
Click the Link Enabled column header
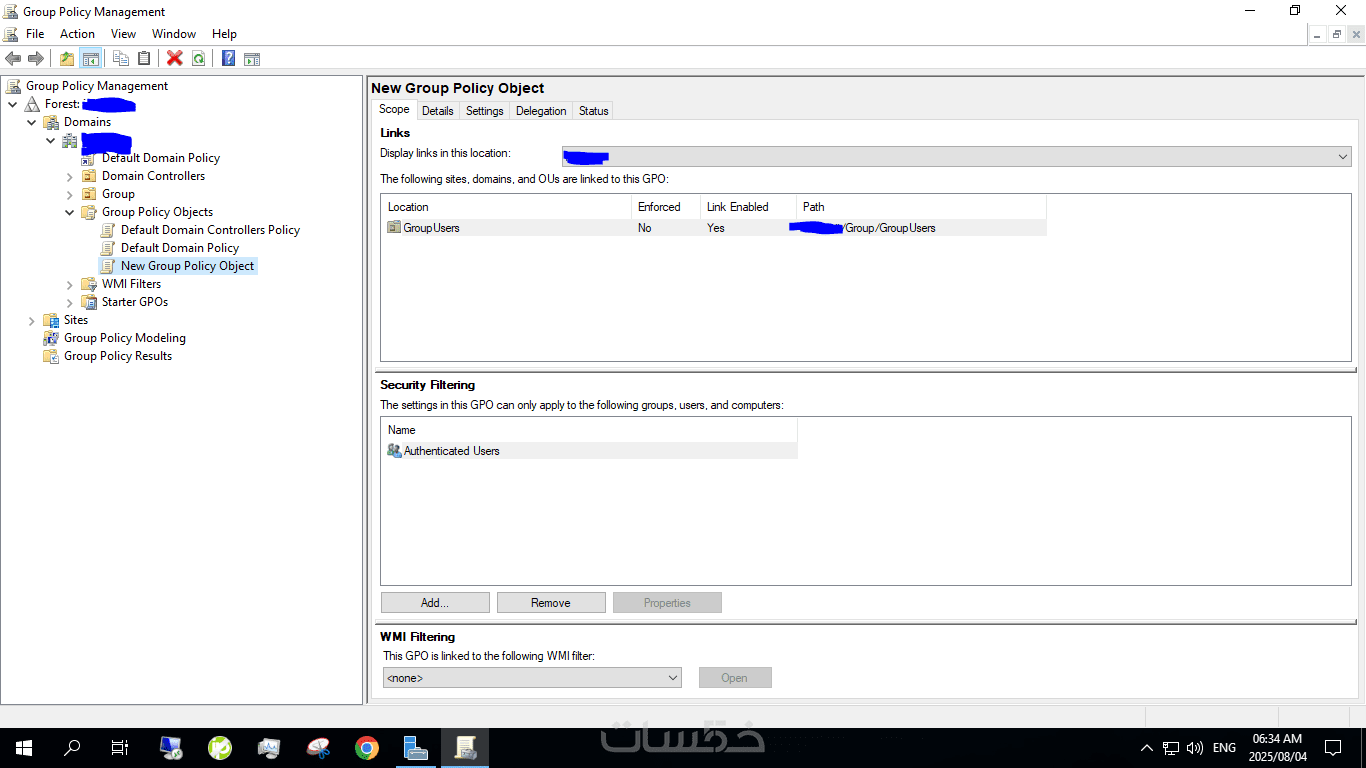[x=748, y=207]
